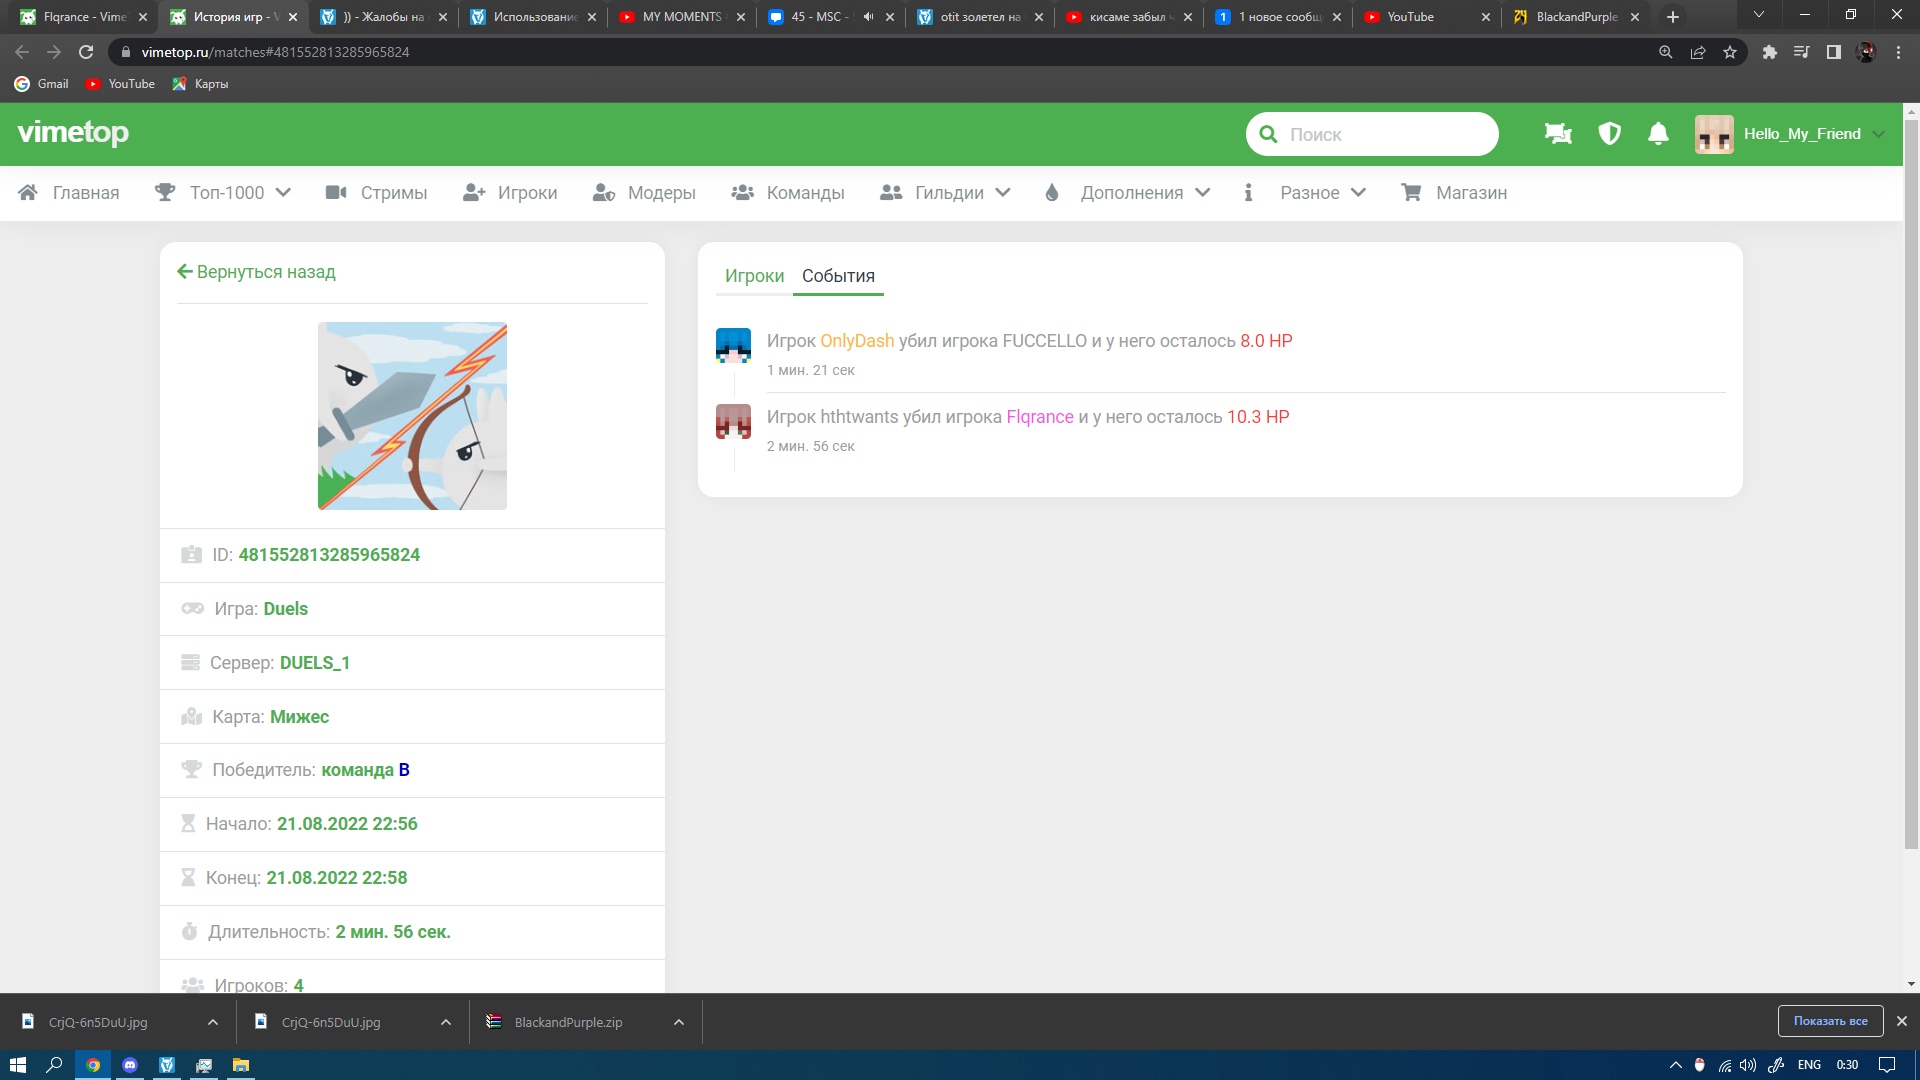Switch to the Игроки tab

click(x=754, y=276)
